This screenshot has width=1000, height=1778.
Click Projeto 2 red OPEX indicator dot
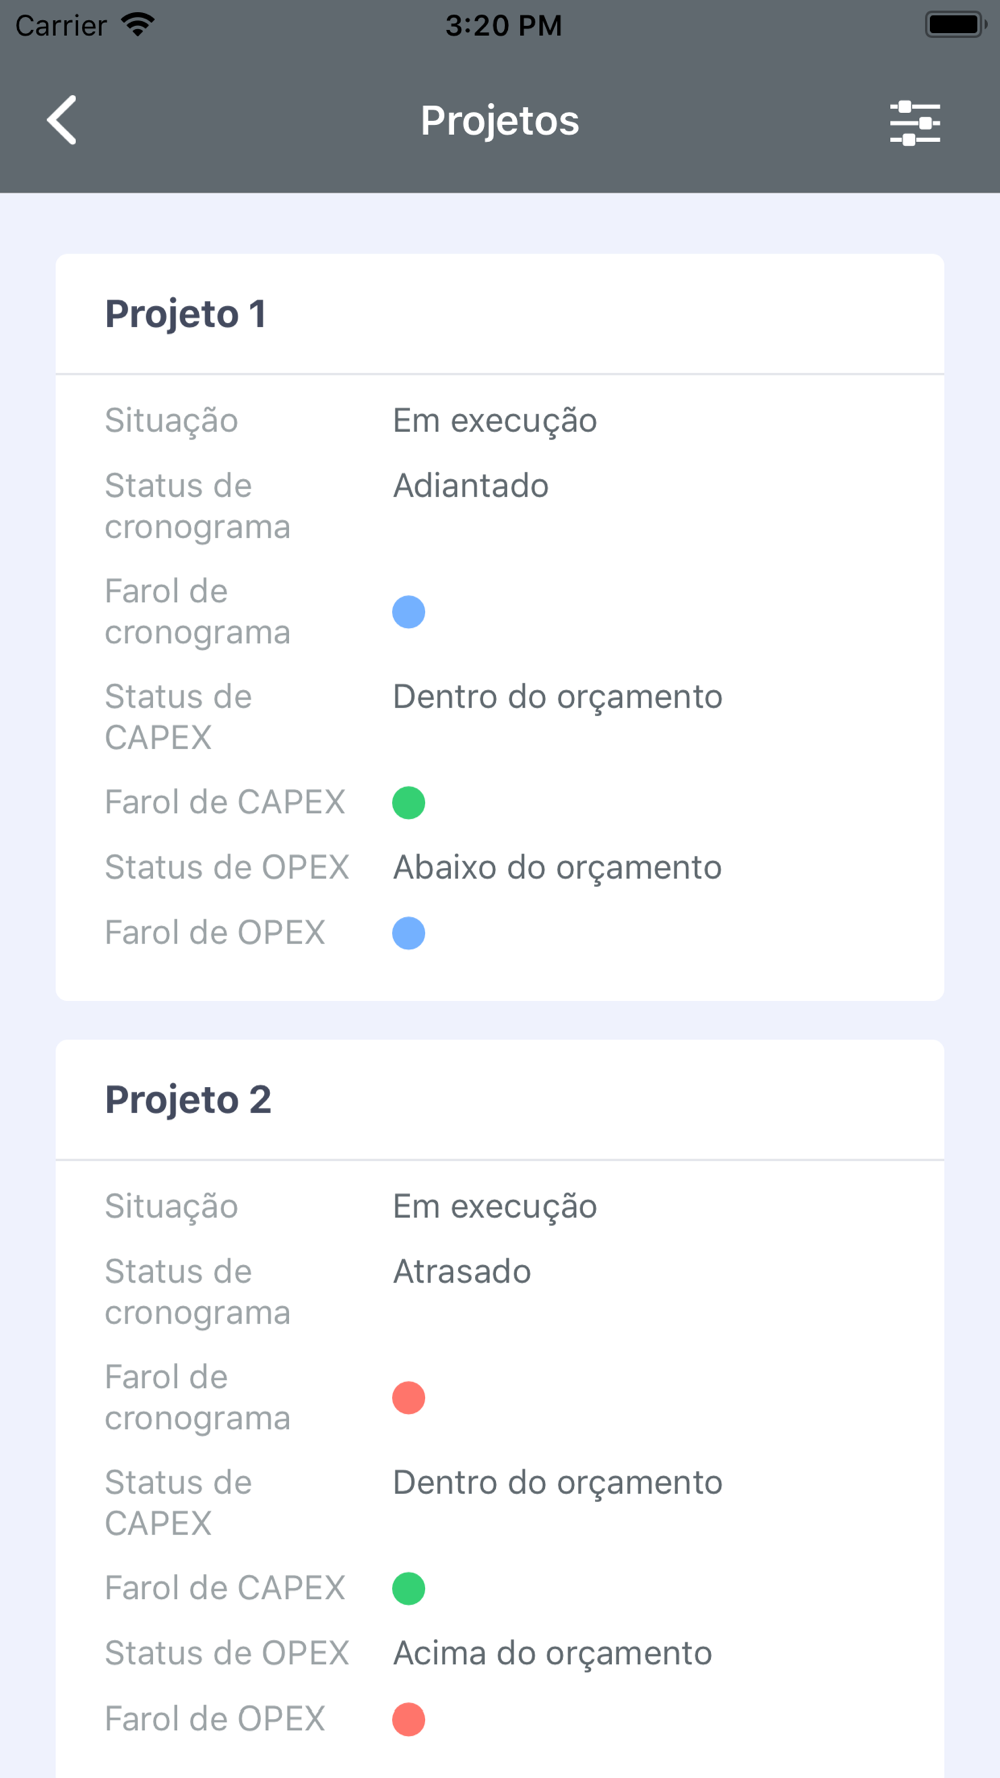(x=408, y=1719)
